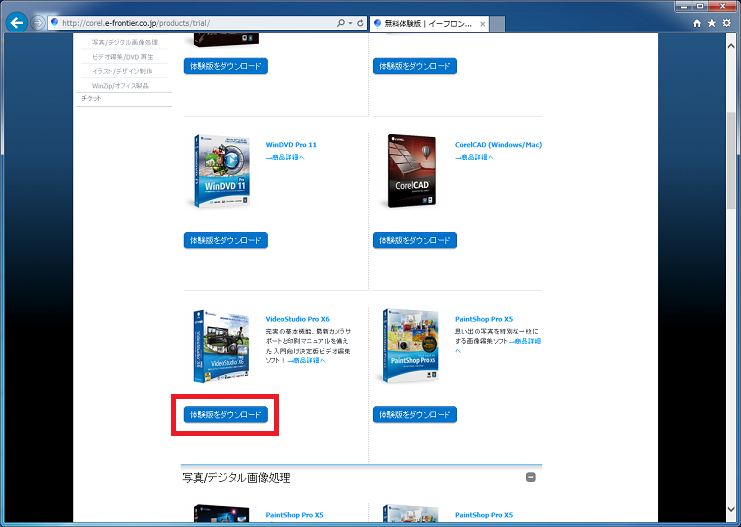This screenshot has width=741, height=527.
Task: Click the CorelCAD box image
Action: (x=411, y=171)
